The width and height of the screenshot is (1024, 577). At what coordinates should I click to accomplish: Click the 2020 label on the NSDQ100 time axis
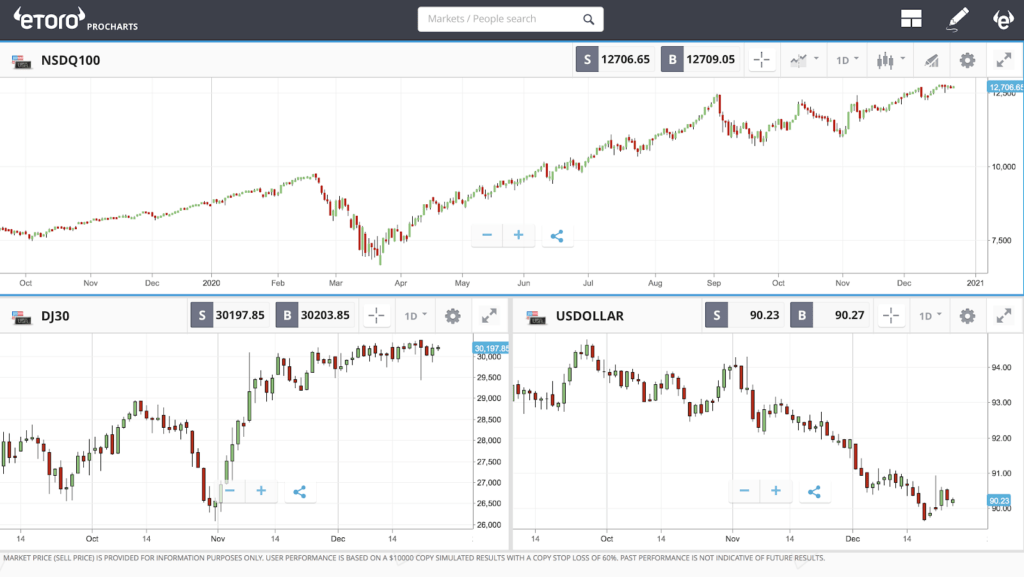211,283
